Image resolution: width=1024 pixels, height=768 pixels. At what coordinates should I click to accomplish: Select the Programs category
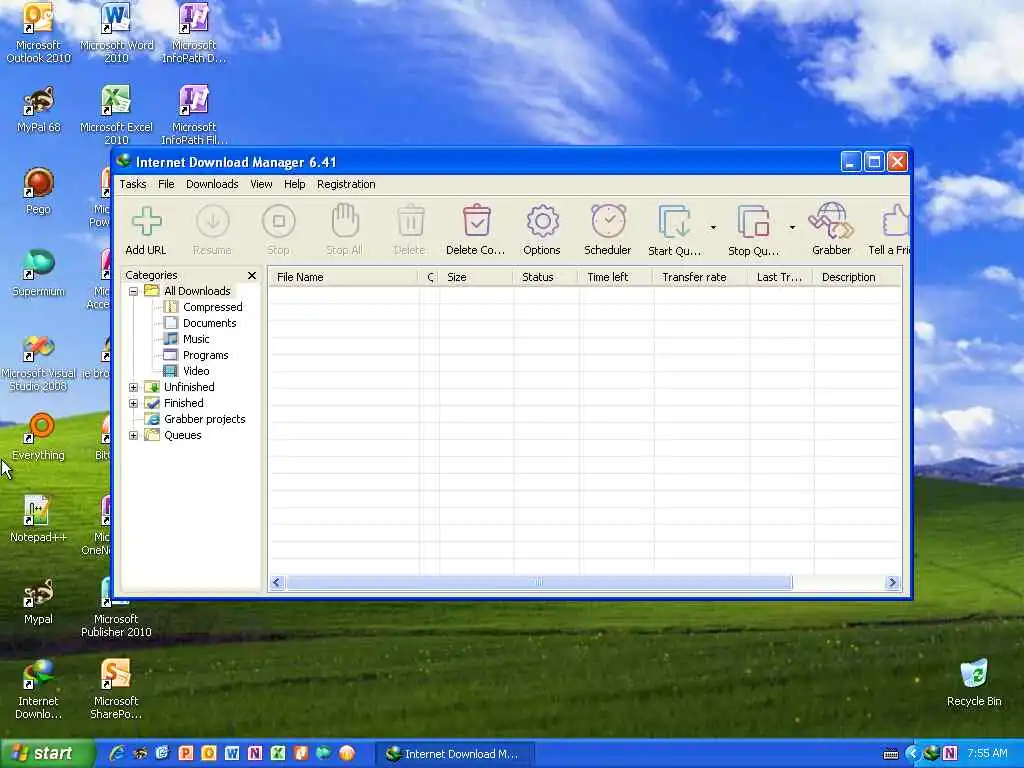click(206, 355)
